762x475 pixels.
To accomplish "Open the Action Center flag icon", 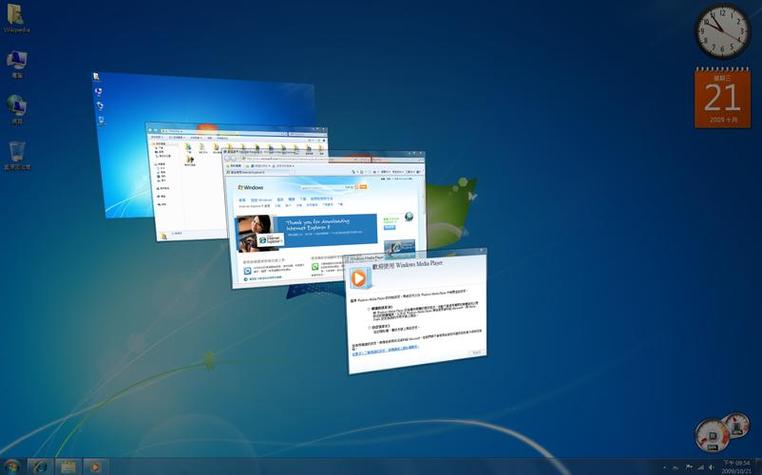I will pos(689,467).
